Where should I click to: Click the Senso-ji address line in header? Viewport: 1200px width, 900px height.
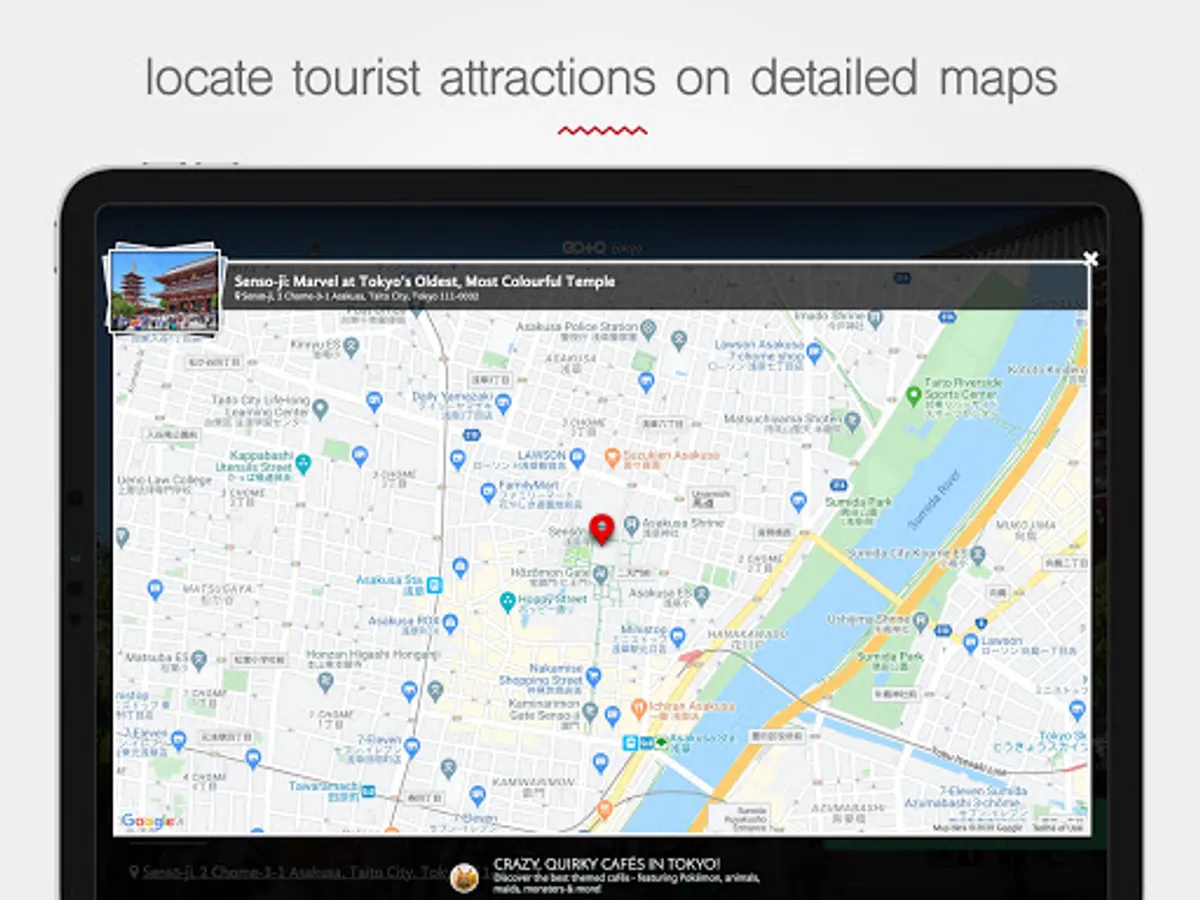pos(356,297)
